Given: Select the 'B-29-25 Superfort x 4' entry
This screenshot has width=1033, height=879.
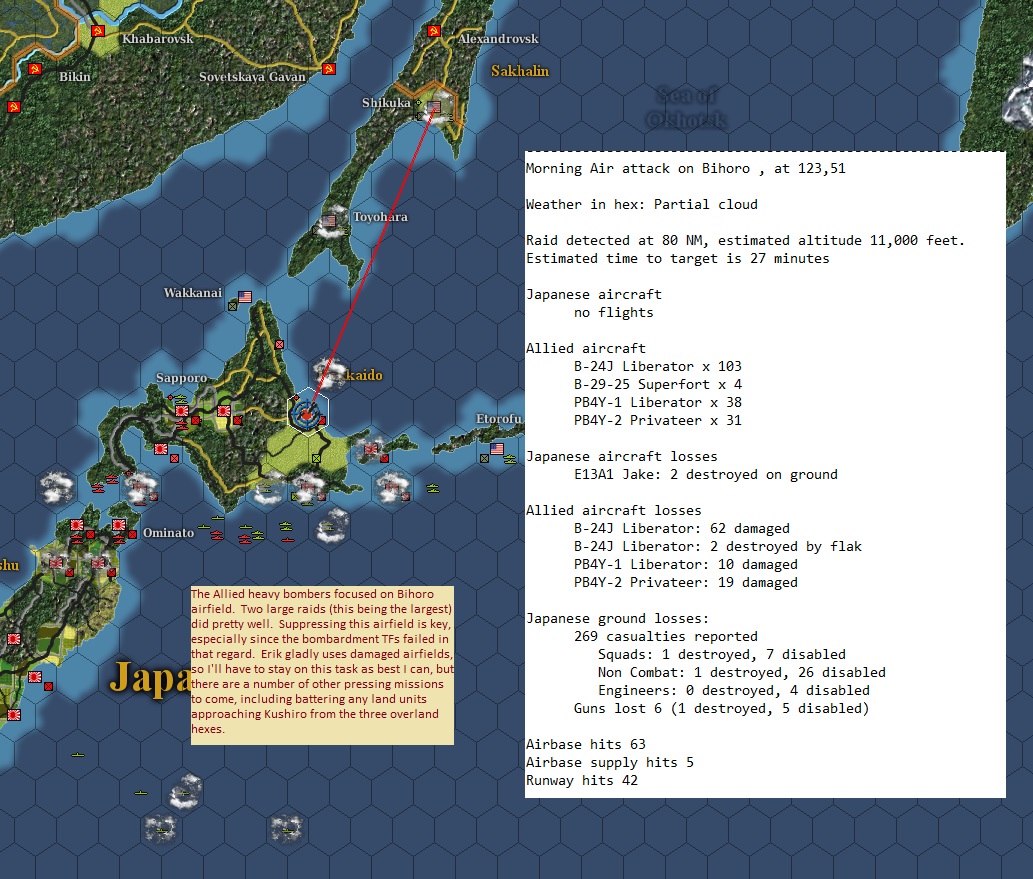Looking at the screenshot, I should click(x=657, y=384).
